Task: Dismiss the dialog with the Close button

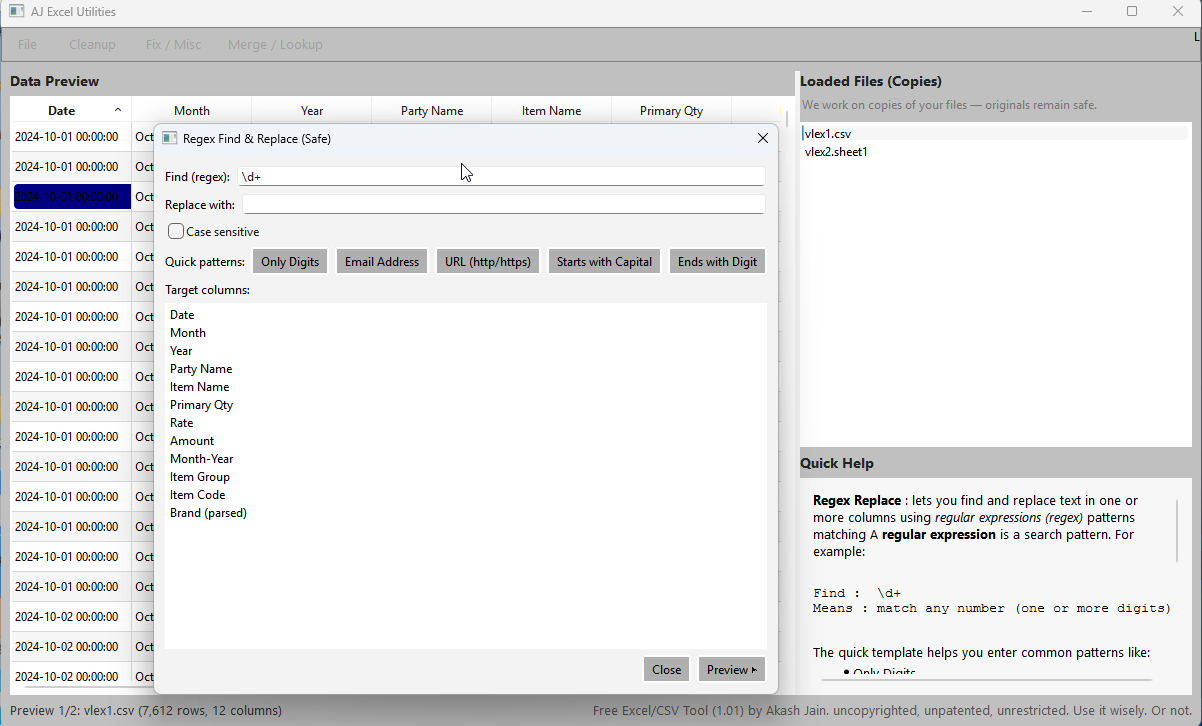Action: coord(666,668)
